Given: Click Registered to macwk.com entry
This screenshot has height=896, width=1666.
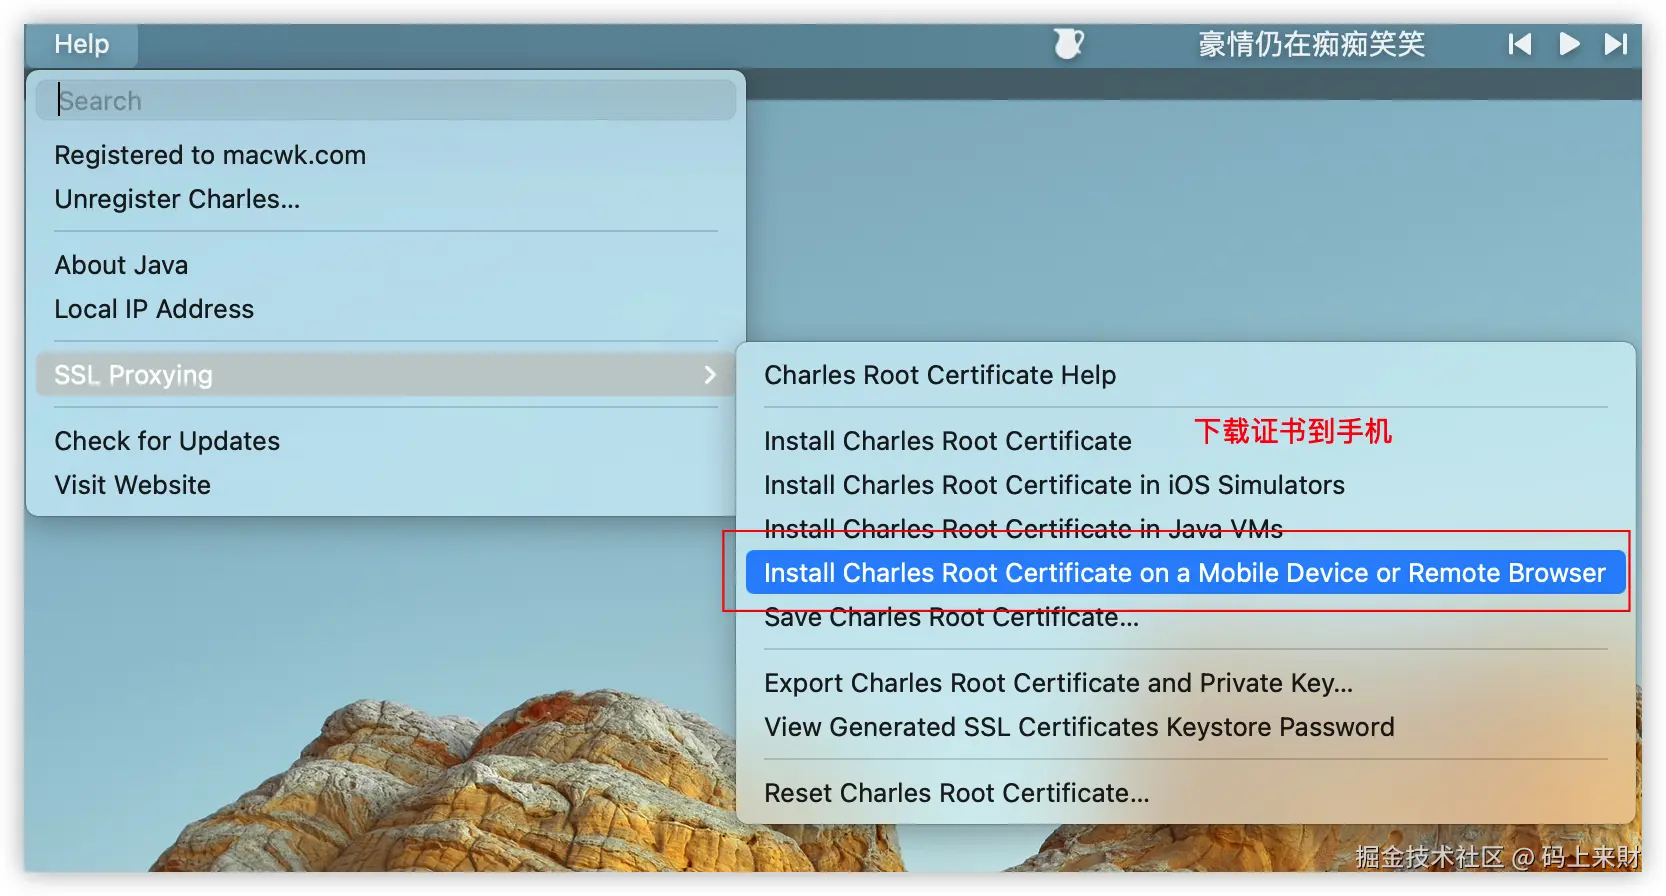Looking at the screenshot, I should point(210,155).
